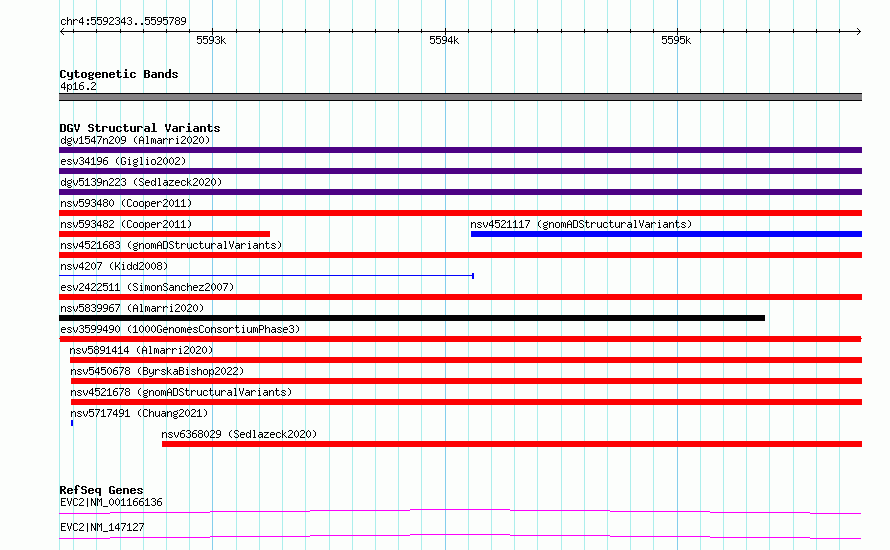Image resolution: width=890 pixels, height=550 pixels.
Task: Click nsv593480 (Cooper2011) label
Action: click(x=126, y=203)
